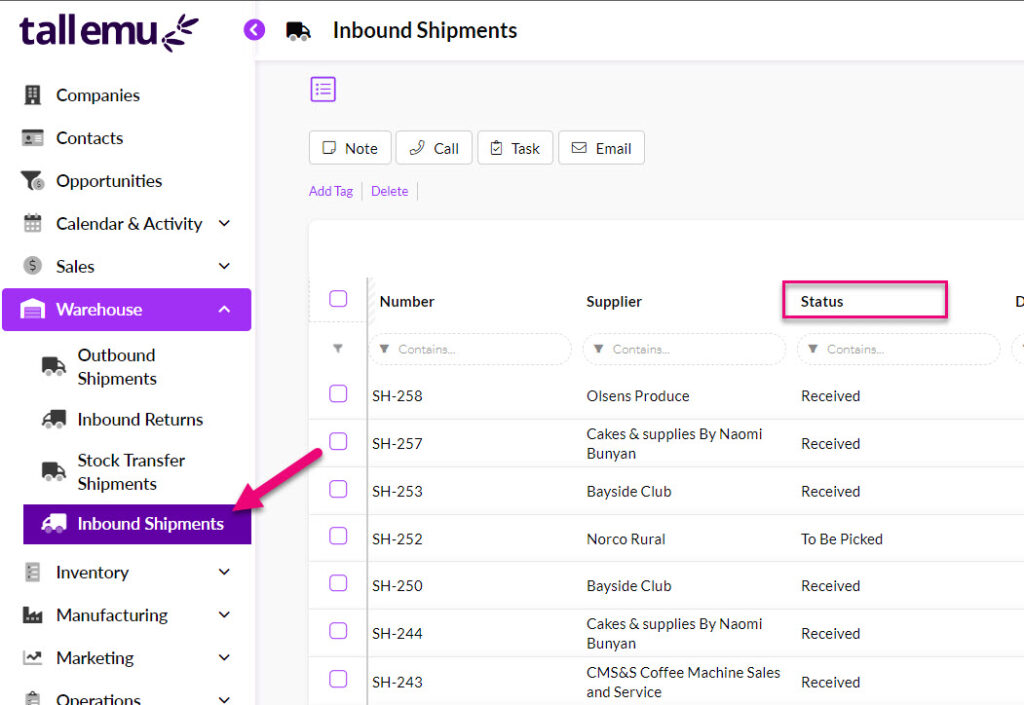Go to Inbound Returns
The width and height of the screenshot is (1024, 705).
click(140, 419)
